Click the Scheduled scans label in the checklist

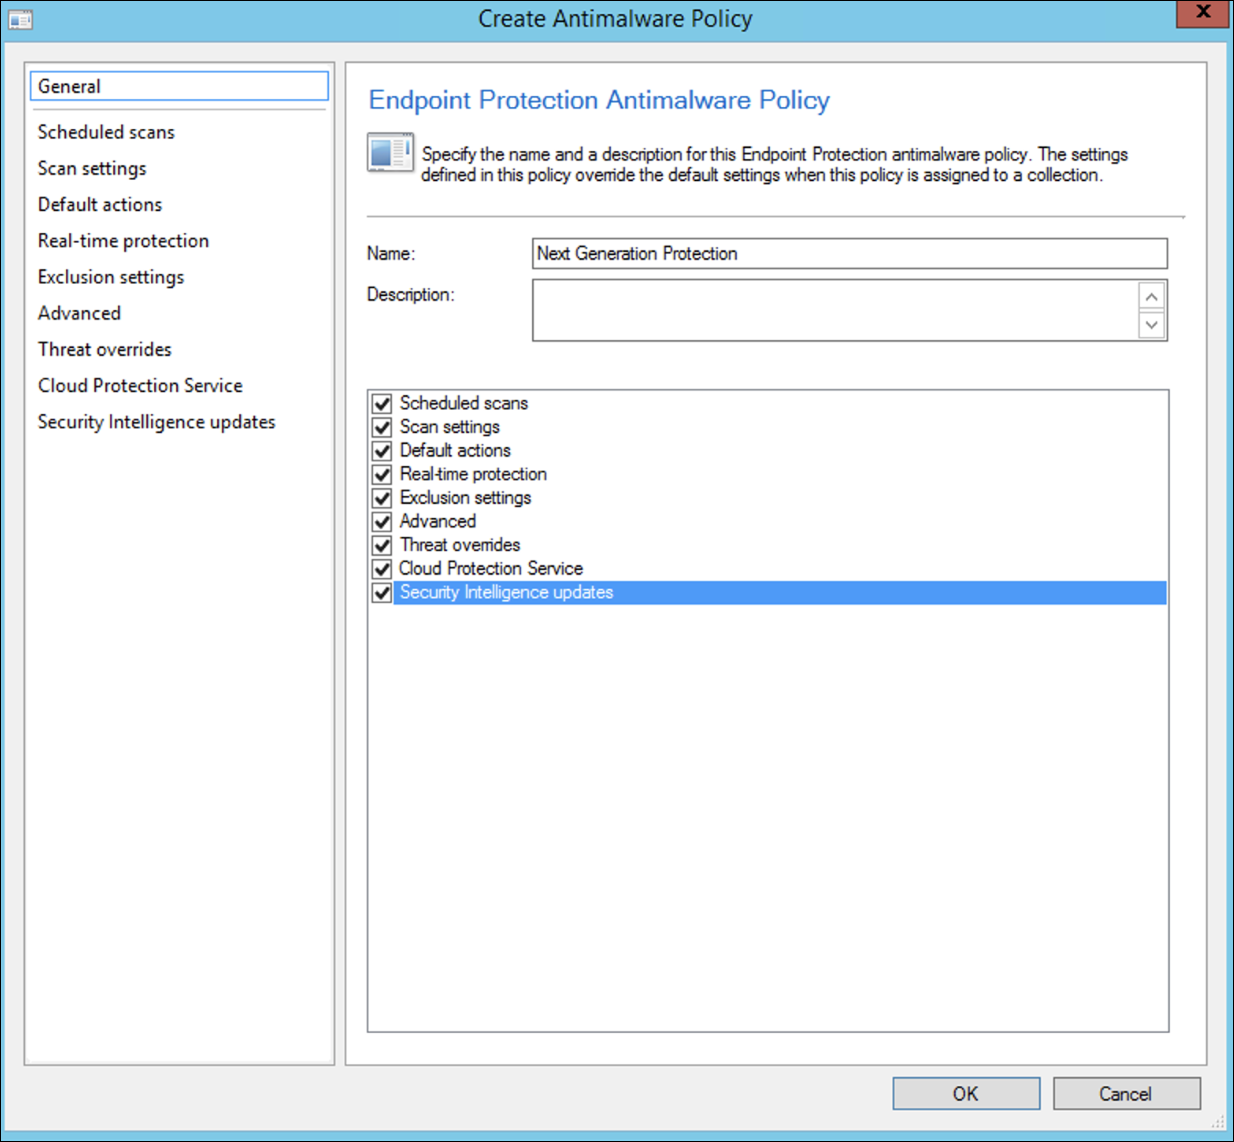tap(464, 403)
